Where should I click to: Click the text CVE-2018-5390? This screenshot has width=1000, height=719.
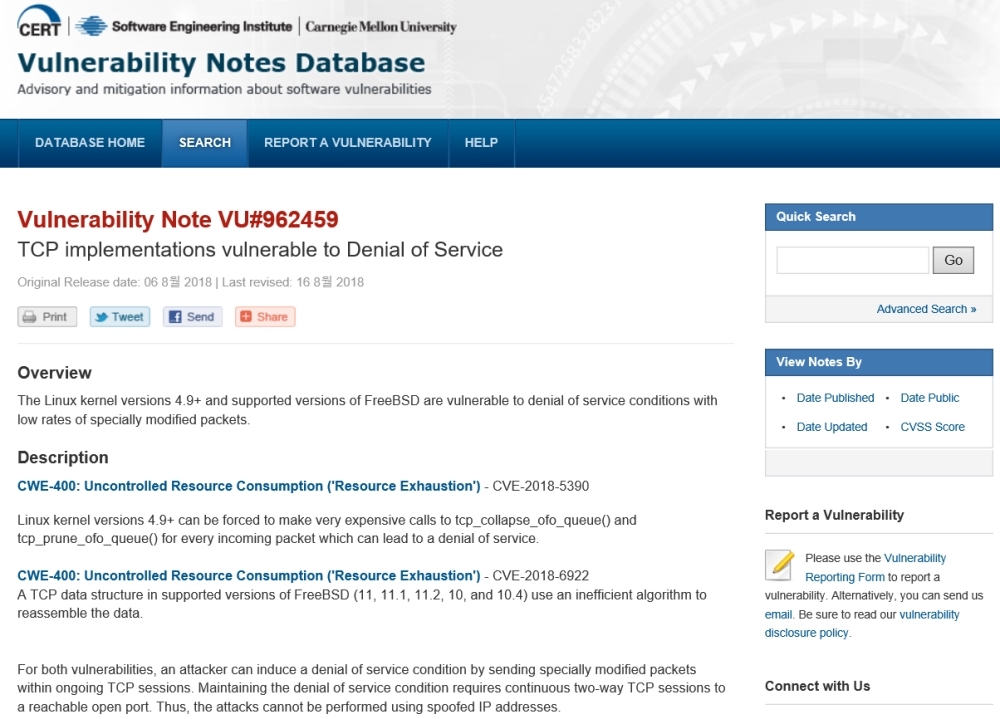(x=541, y=486)
